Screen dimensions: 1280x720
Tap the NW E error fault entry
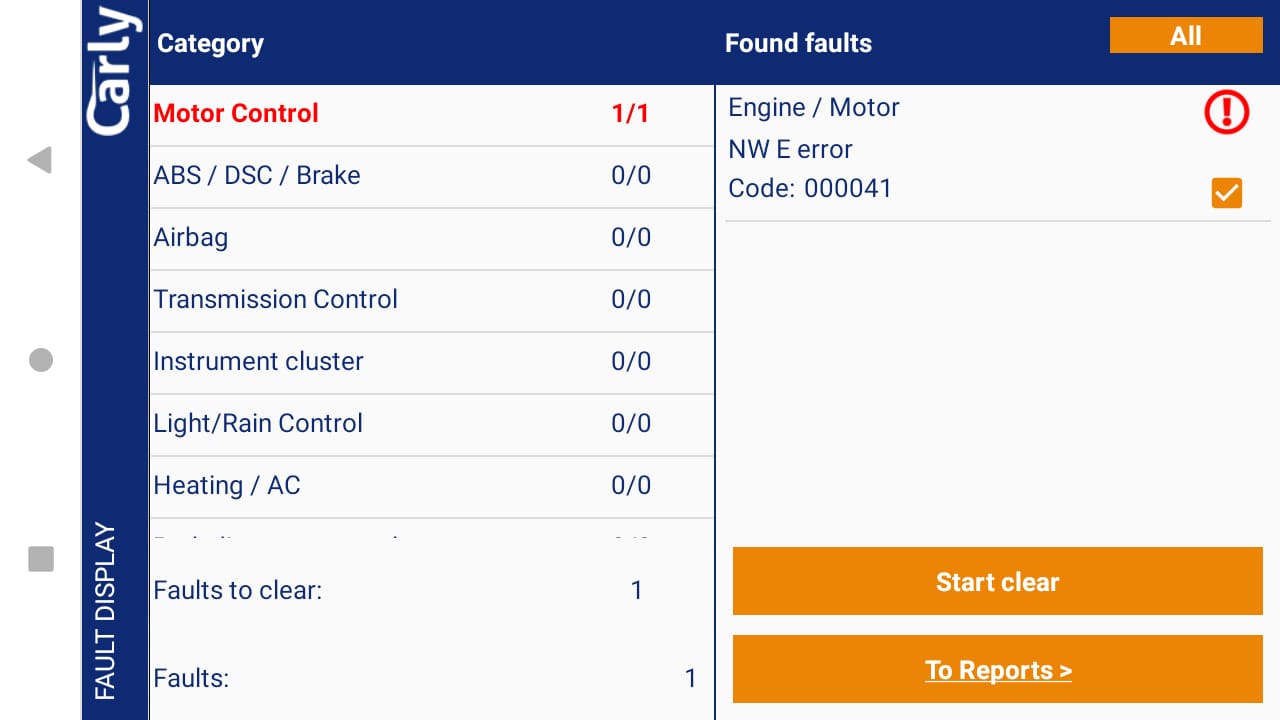[791, 149]
